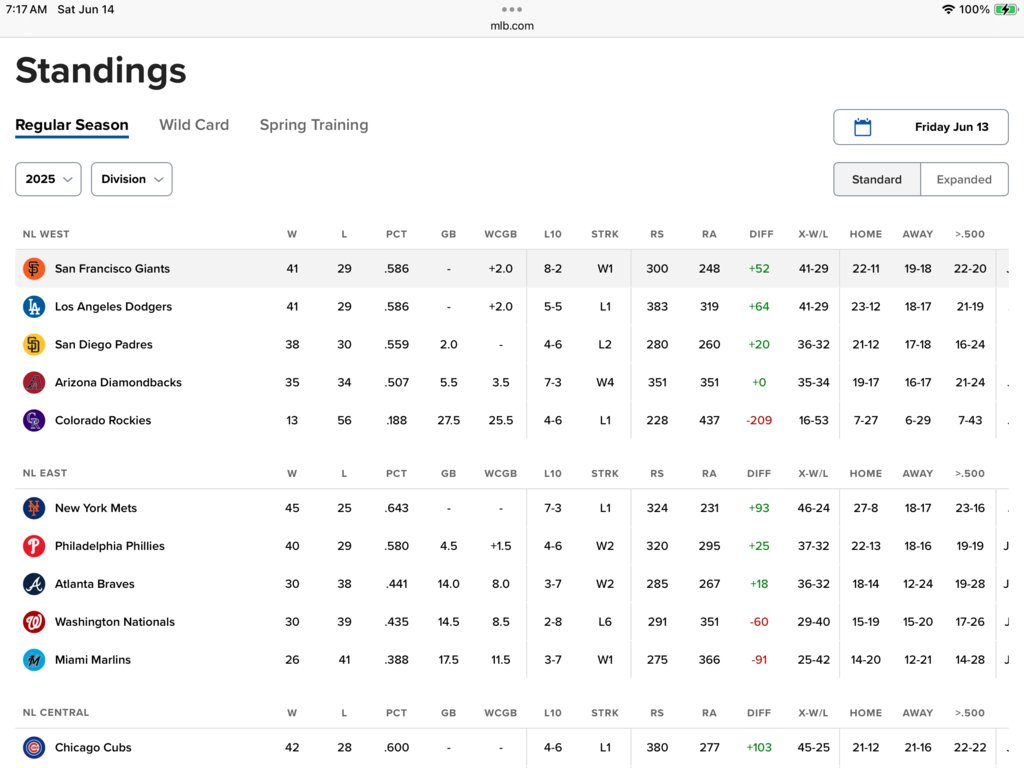This screenshot has width=1024, height=768.
Task: Open Arizona Diamondbacks team link
Action: pyautogui.click(x=118, y=382)
